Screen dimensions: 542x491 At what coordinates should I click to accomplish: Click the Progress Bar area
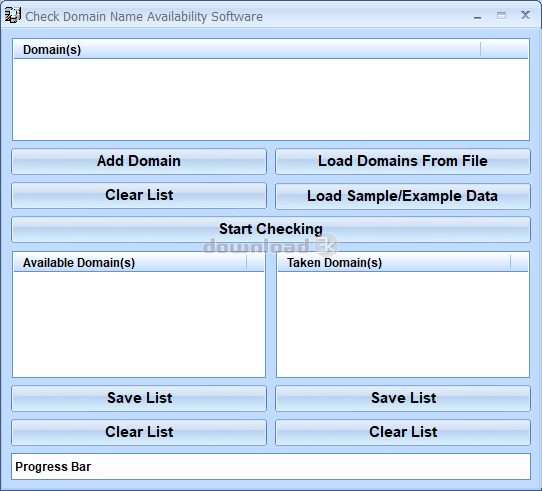[271, 466]
